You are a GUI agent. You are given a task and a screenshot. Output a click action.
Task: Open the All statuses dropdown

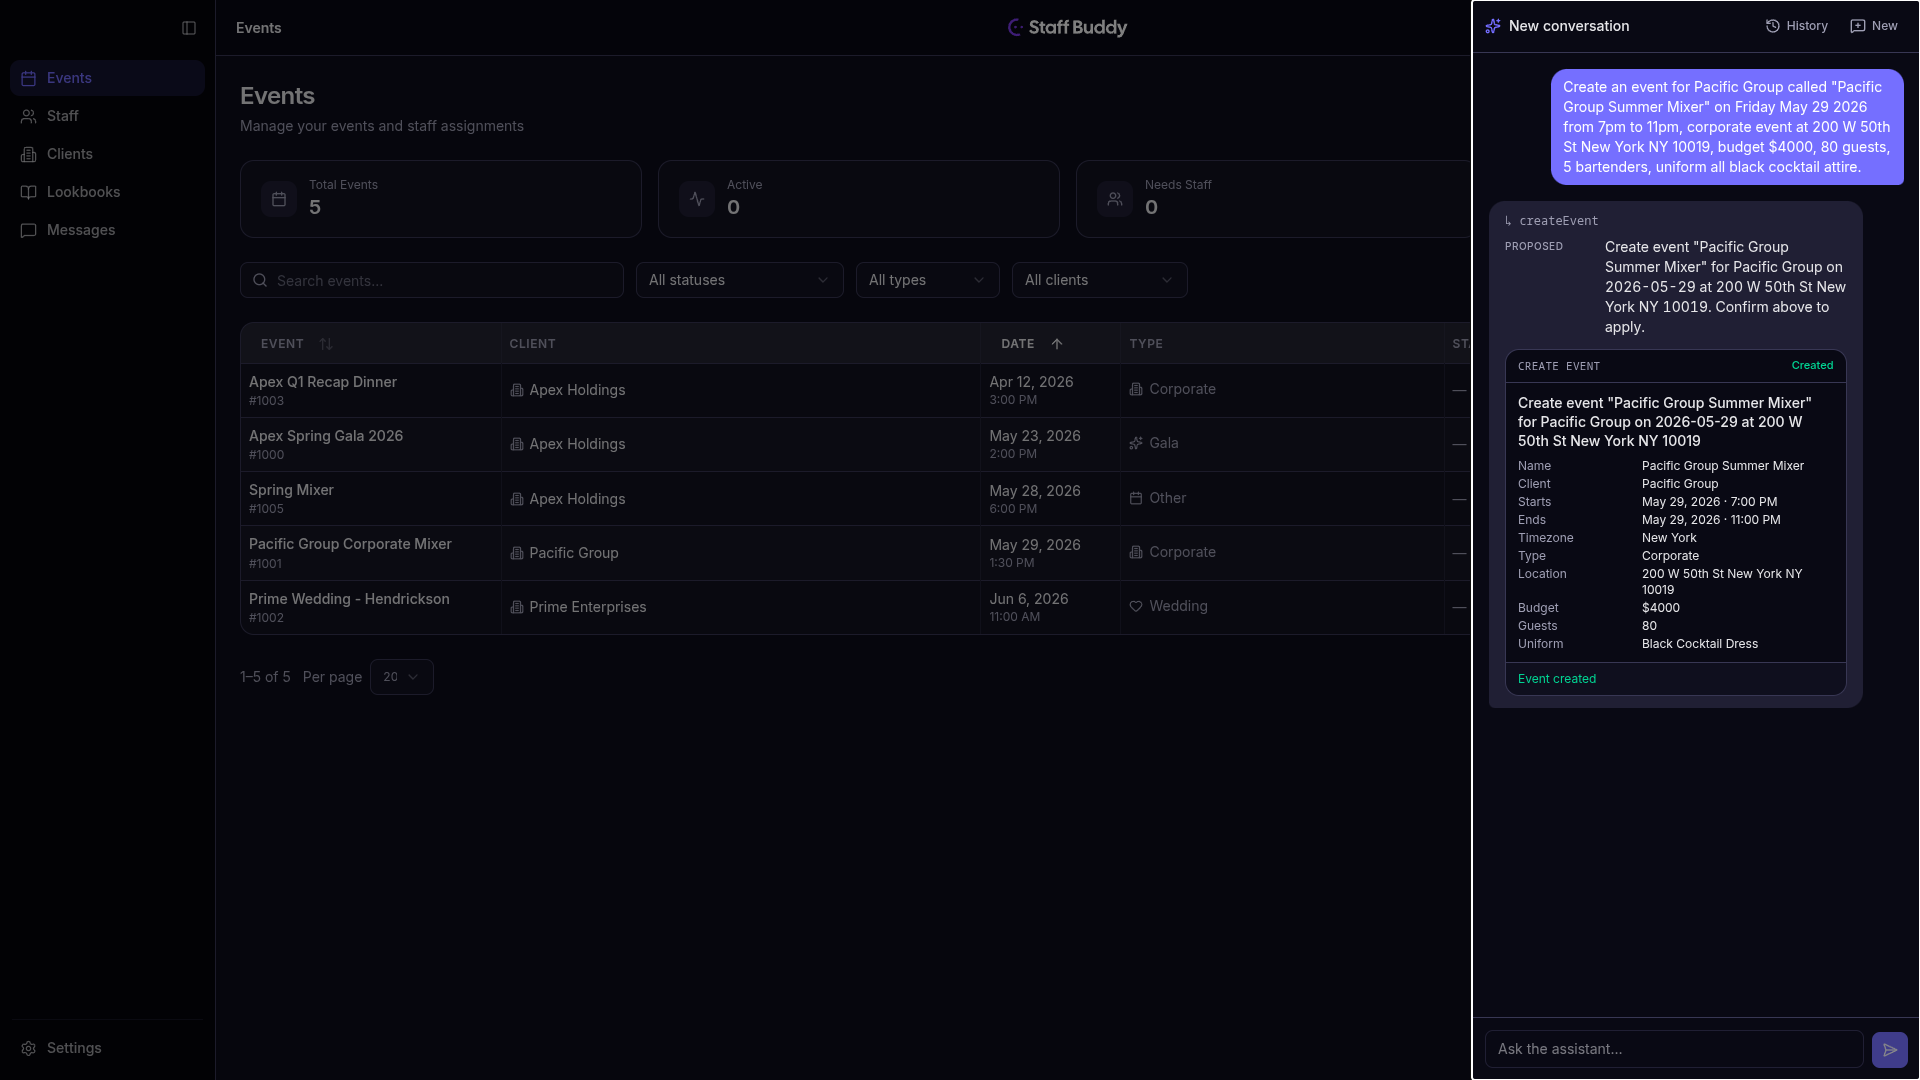pyautogui.click(x=740, y=280)
